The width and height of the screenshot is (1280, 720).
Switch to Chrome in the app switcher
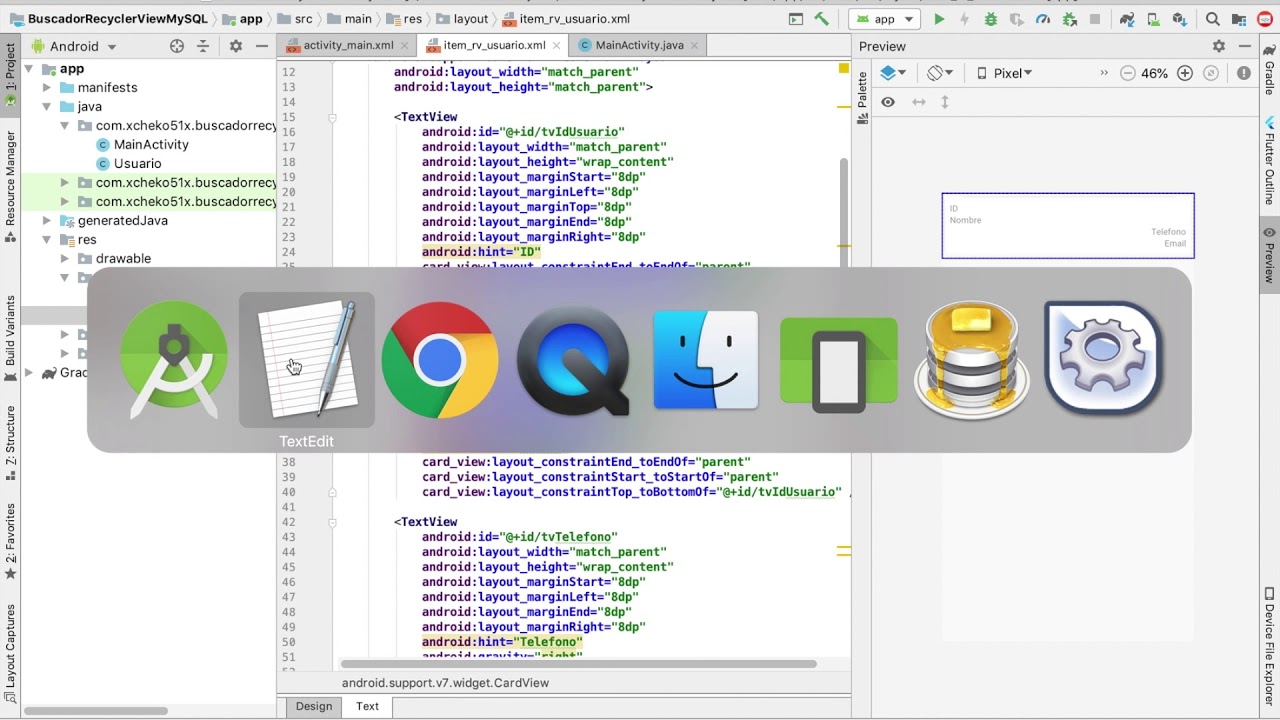pyautogui.click(x=440, y=360)
